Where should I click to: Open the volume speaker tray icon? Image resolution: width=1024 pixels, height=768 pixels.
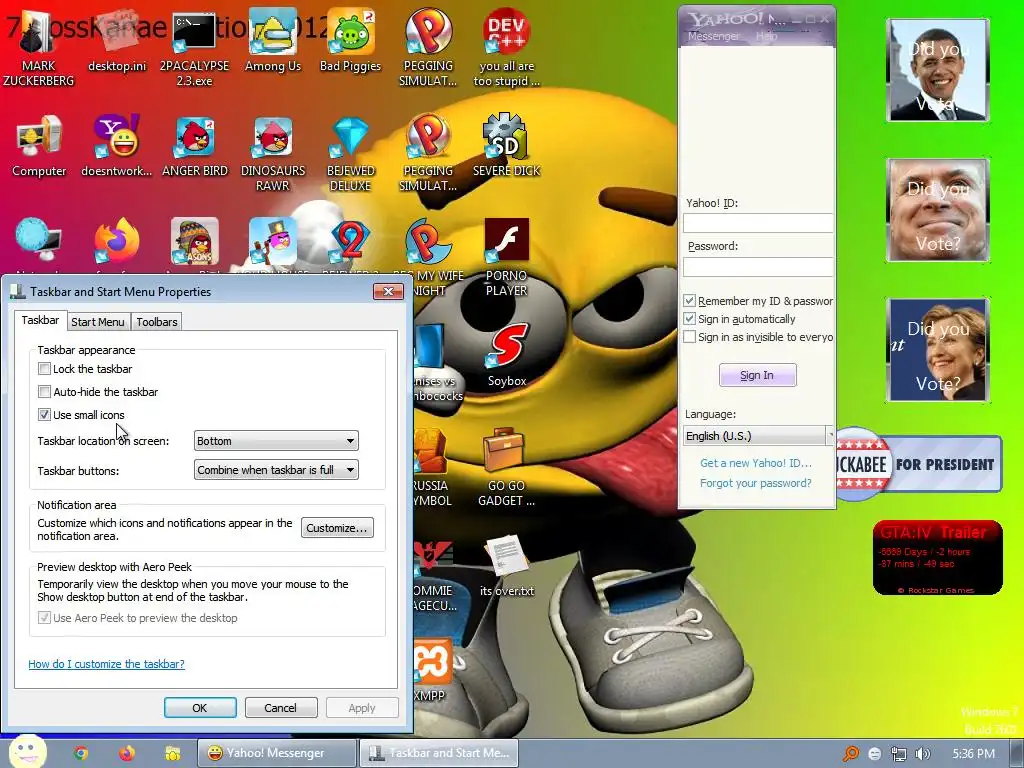(x=922, y=754)
